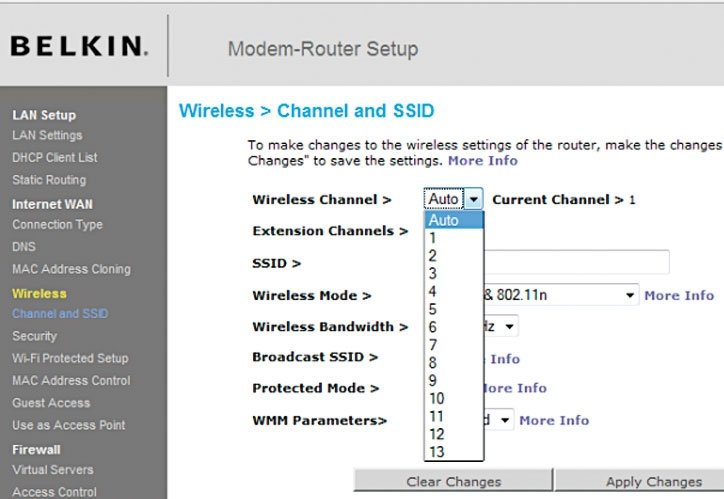
Task: Choose channel 5 from the list
Action: tap(454, 309)
